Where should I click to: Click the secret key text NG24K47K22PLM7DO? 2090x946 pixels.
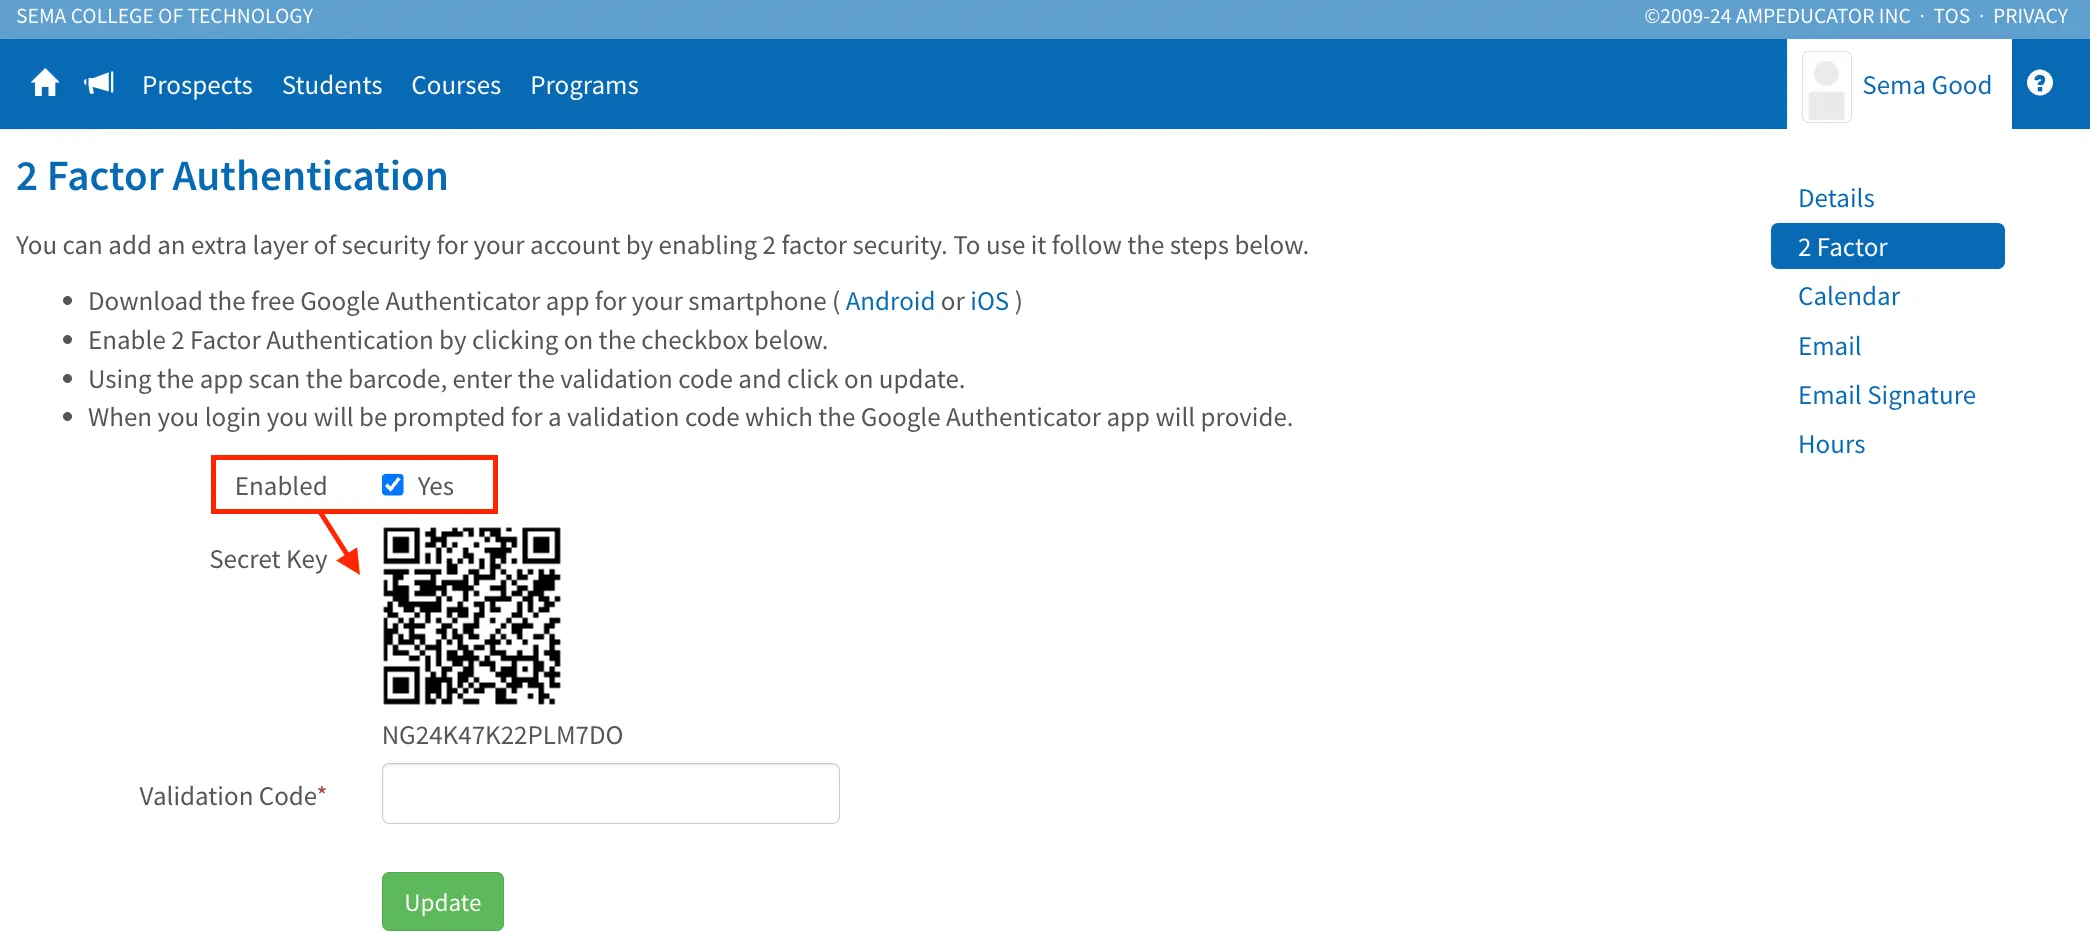(502, 735)
